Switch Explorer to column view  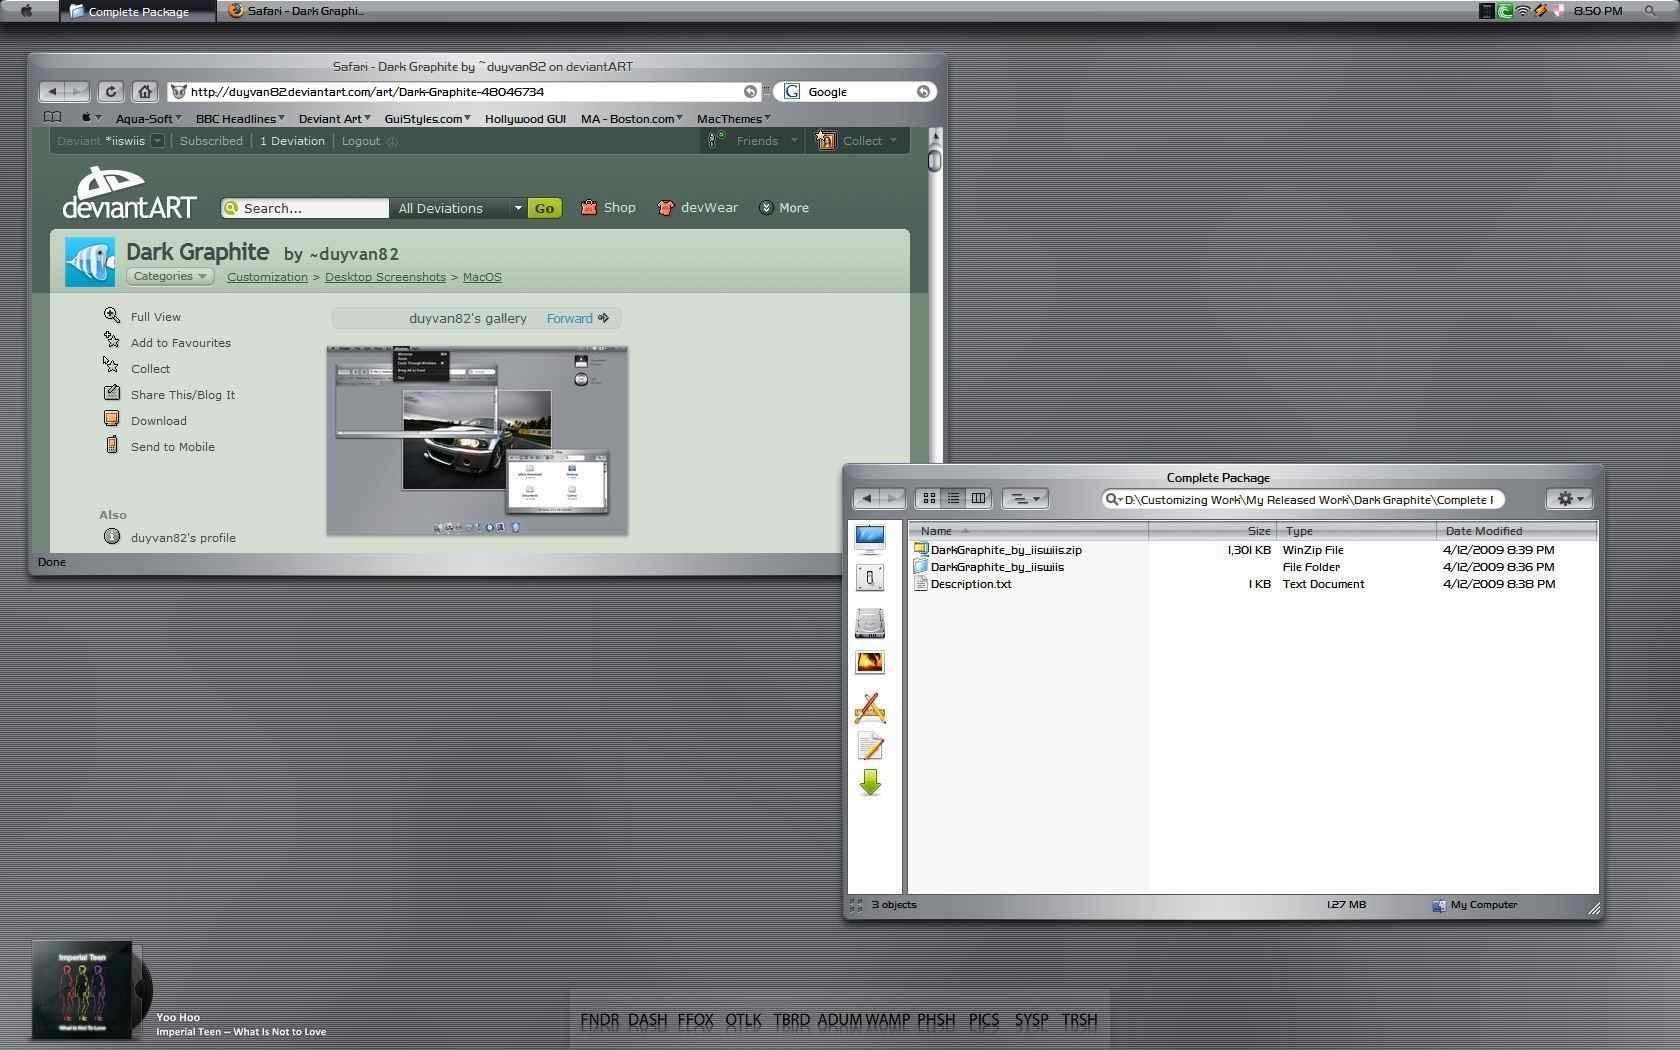978,498
